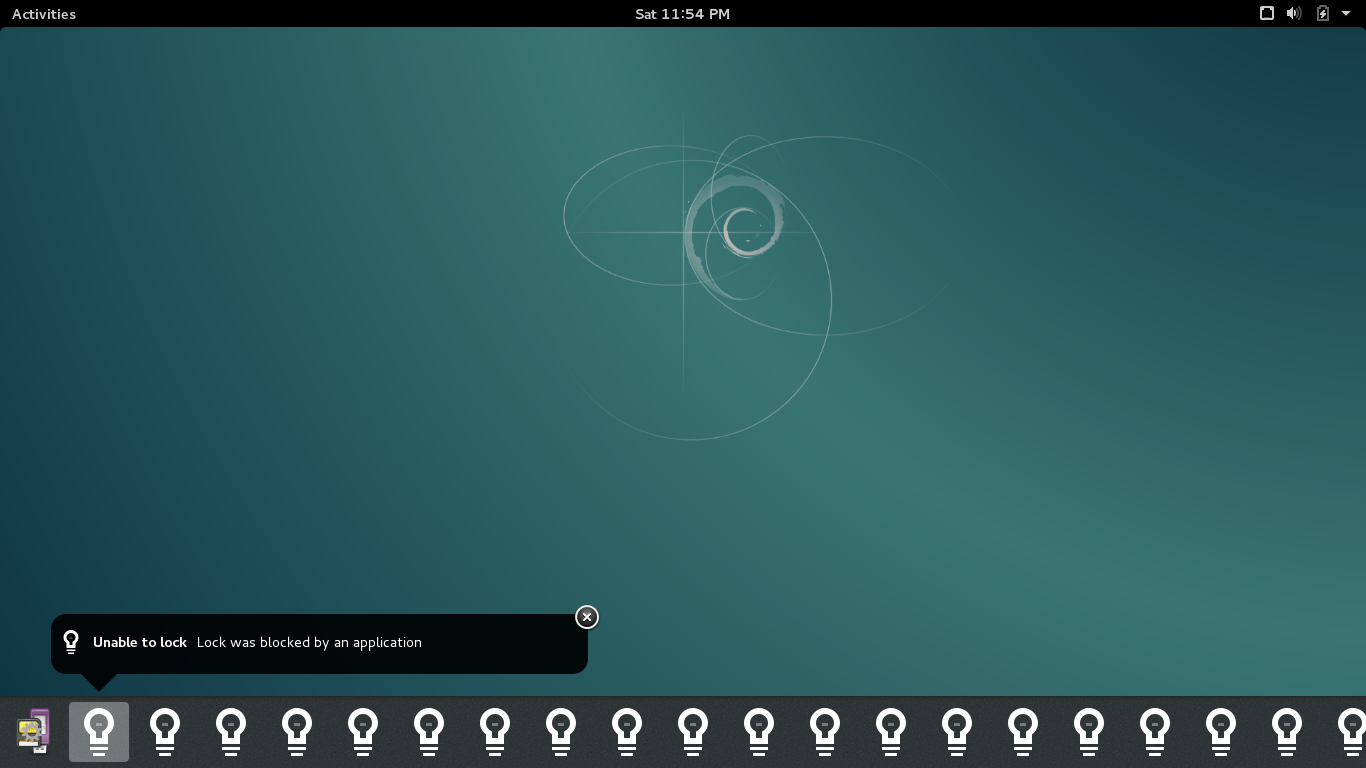
Task: Click the 'Unable to lock' notification title
Action: tap(140, 642)
